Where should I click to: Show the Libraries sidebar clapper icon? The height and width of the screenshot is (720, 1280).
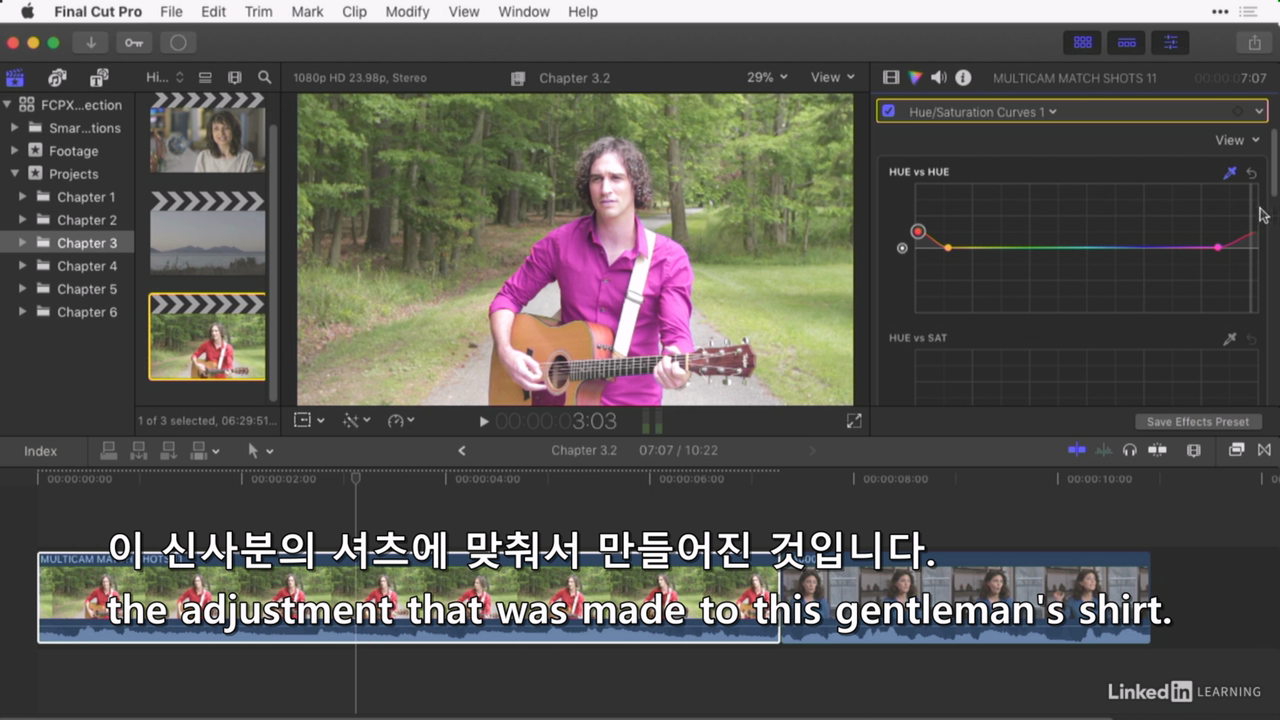(x=15, y=77)
